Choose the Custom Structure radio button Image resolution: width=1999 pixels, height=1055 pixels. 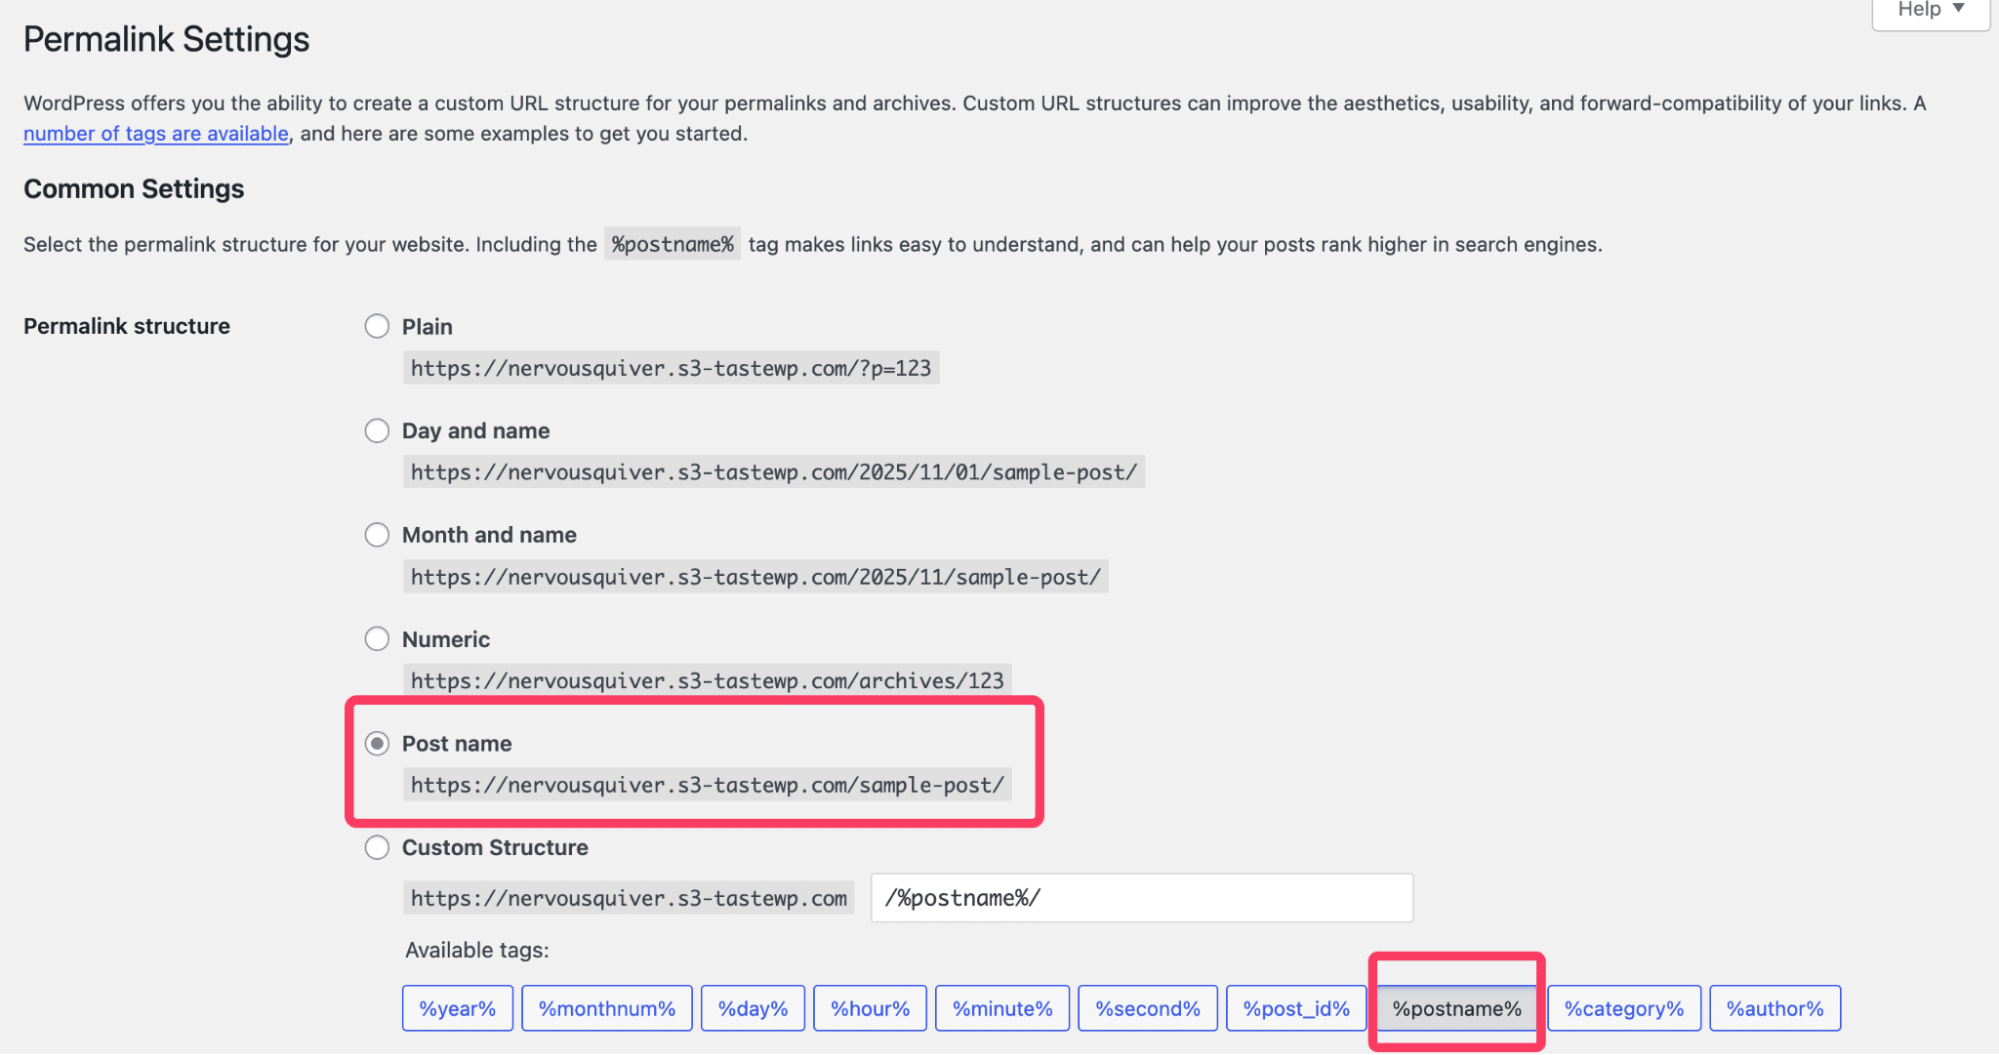[x=377, y=847]
